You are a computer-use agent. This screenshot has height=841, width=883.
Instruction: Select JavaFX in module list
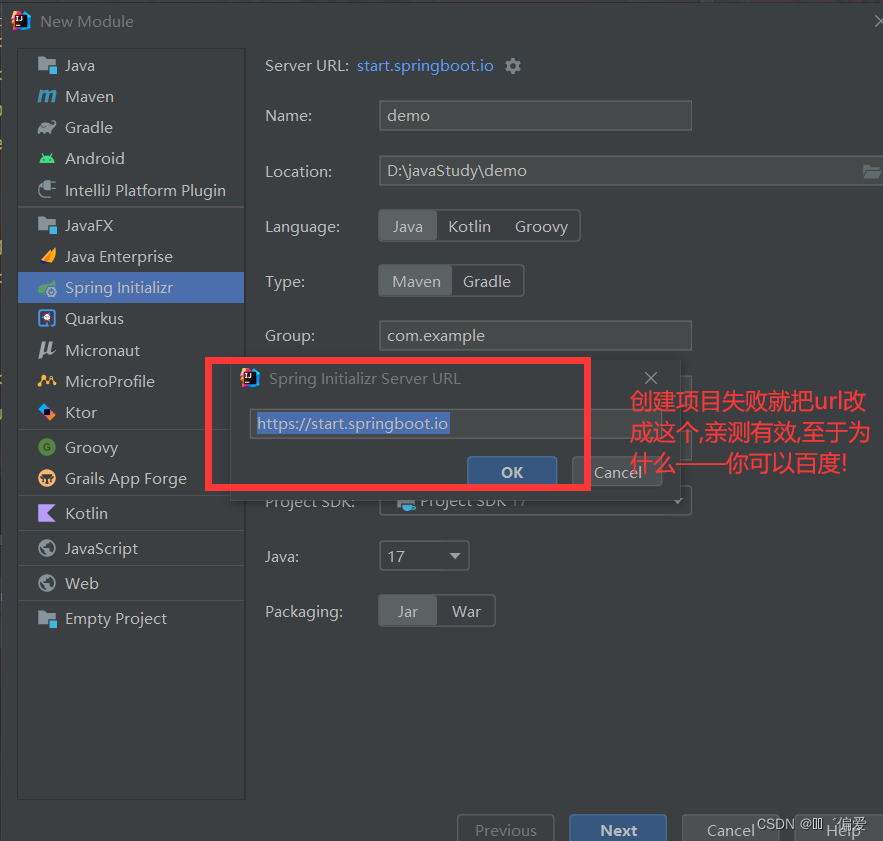[131, 225]
